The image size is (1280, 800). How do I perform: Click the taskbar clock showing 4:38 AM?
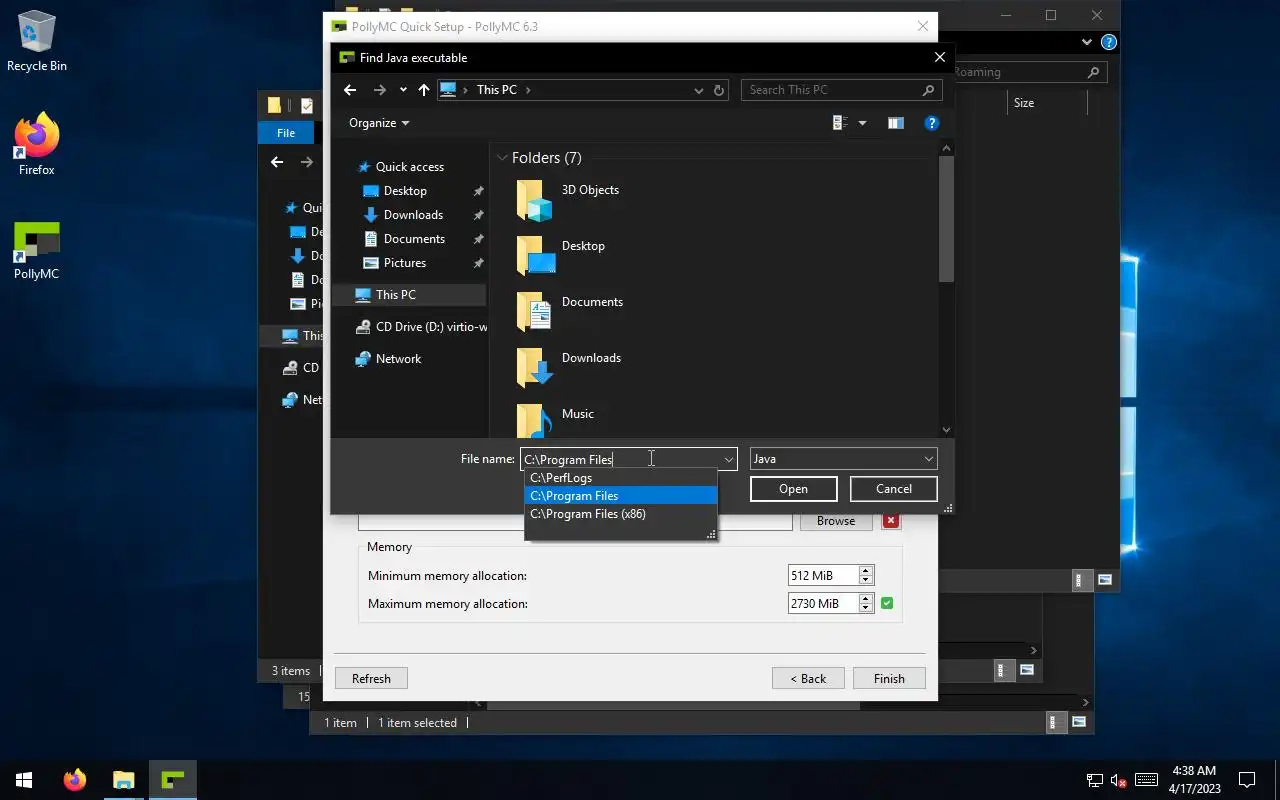[1194, 780]
